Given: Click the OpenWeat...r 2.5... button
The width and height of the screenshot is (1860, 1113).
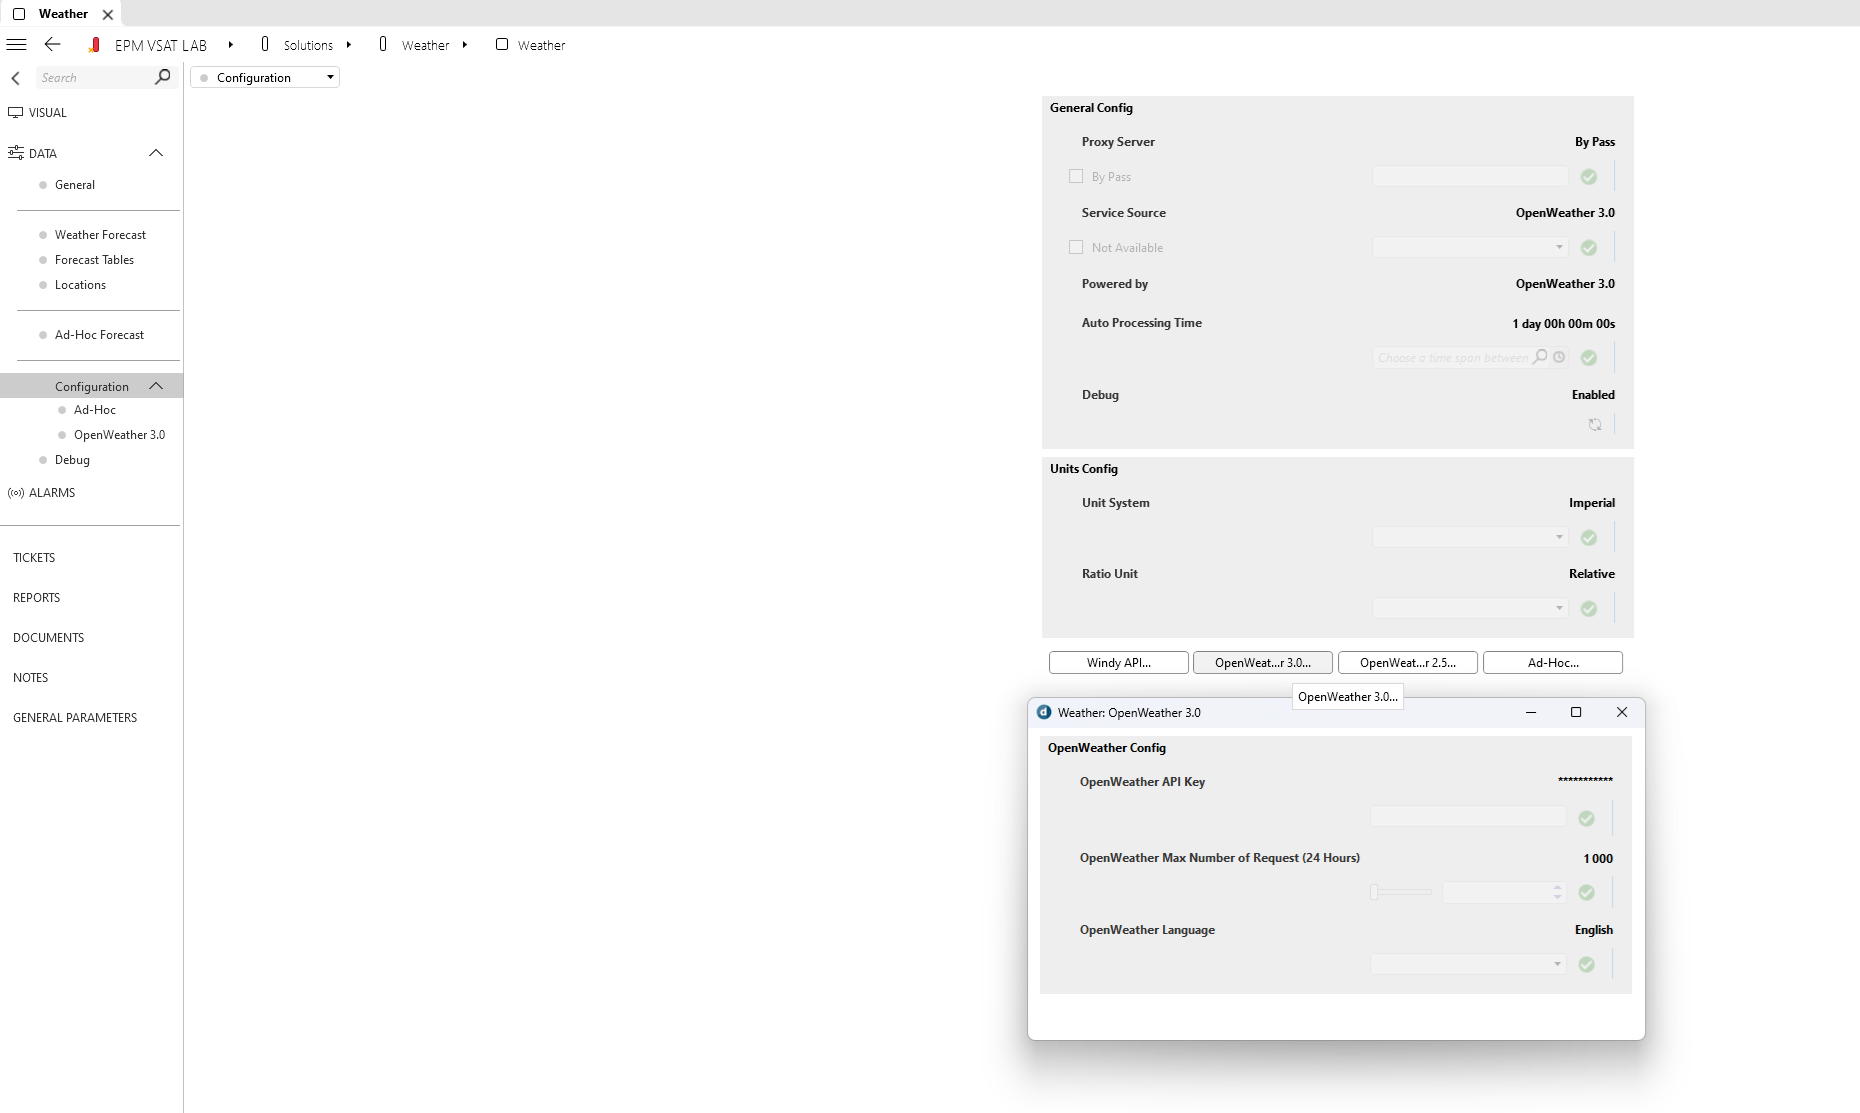Looking at the screenshot, I should pos(1408,663).
